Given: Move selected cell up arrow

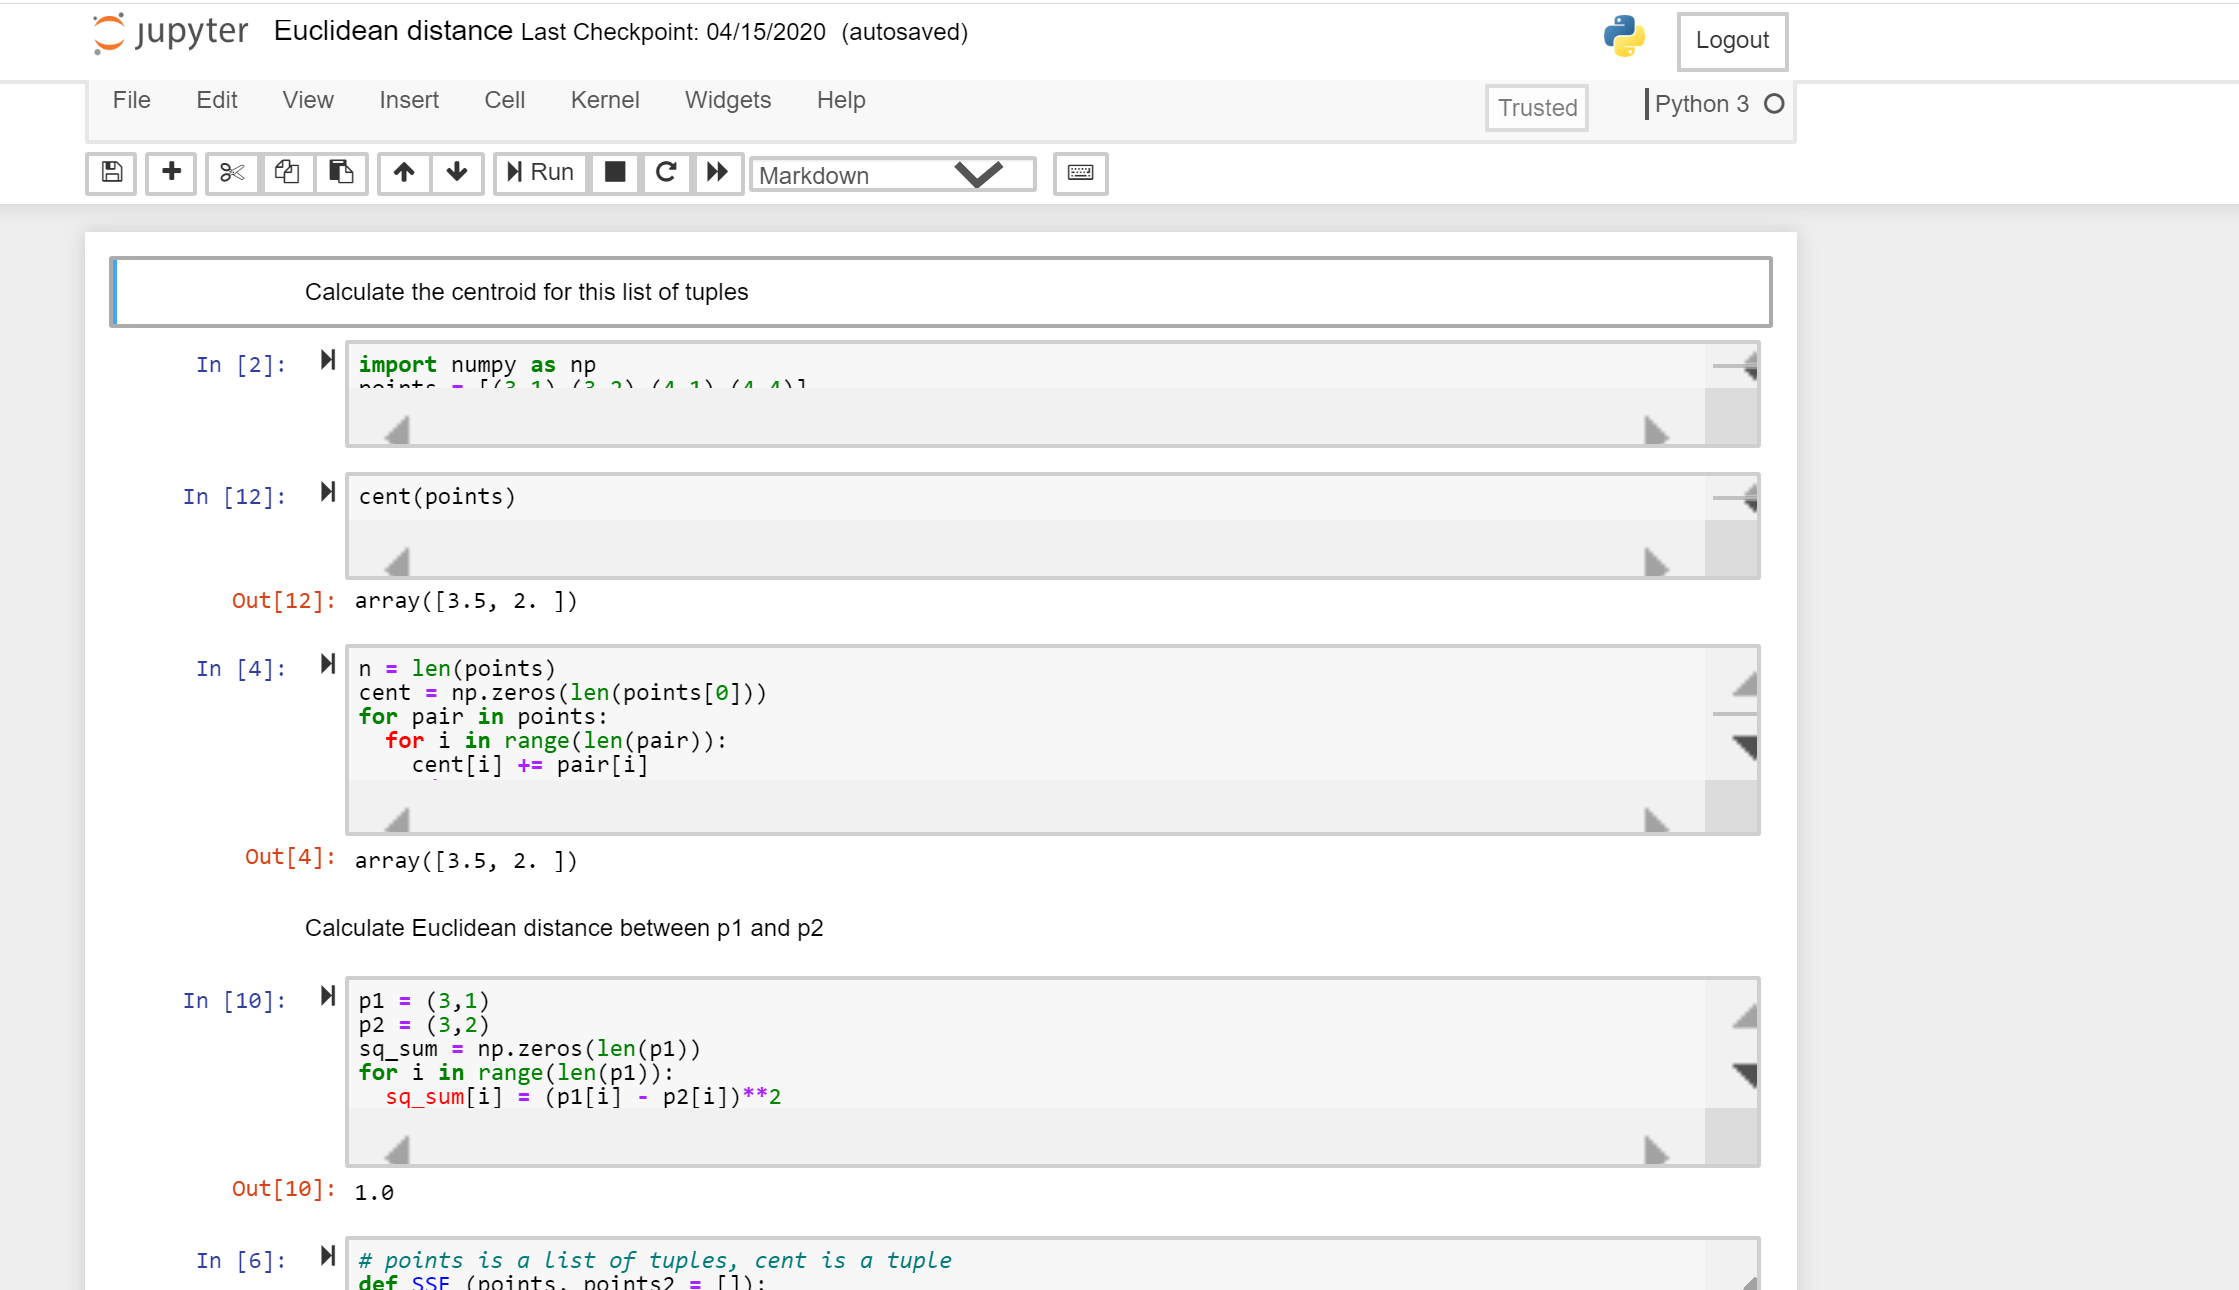Looking at the screenshot, I should pyautogui.click(x=404, y=173).
